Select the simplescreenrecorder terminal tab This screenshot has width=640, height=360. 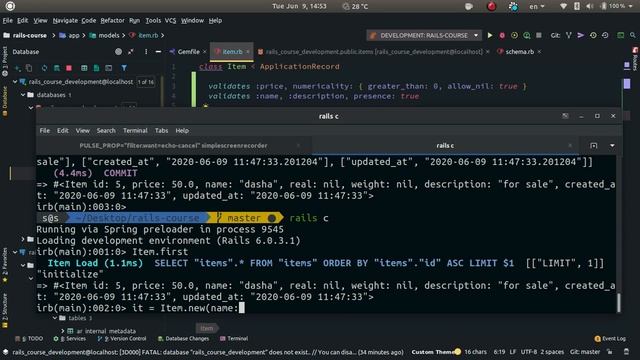[173, 146]
